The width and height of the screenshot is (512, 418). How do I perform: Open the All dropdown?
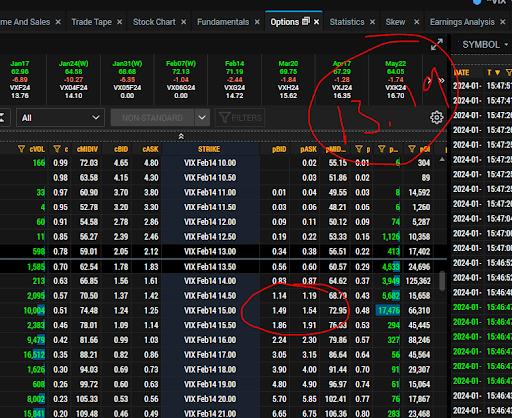pos(60,118)
